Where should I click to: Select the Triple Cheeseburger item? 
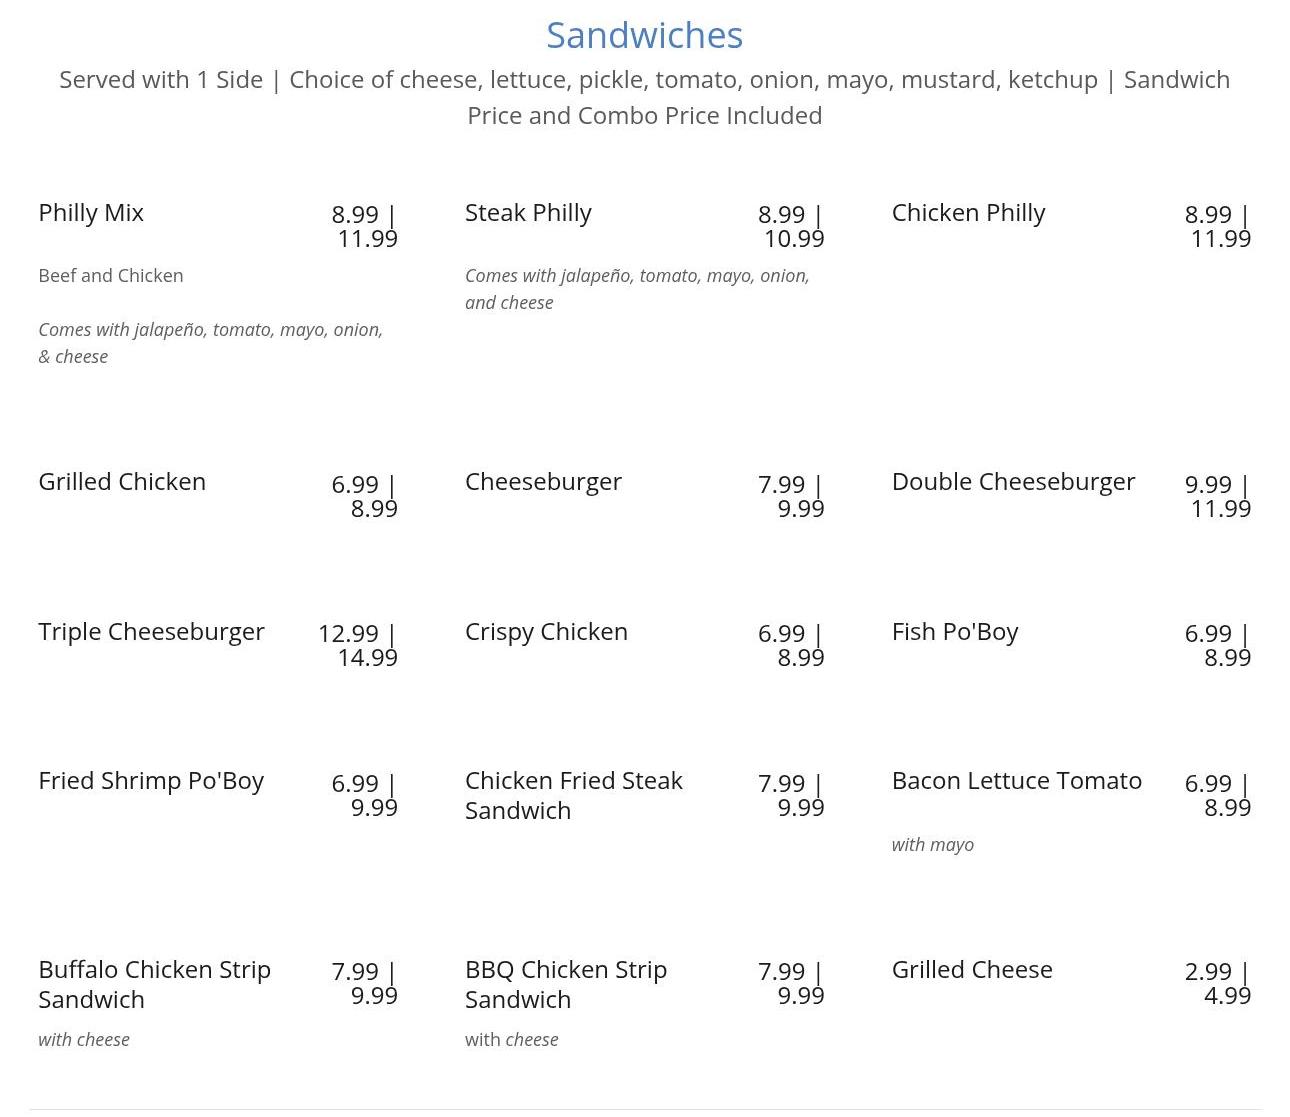151,632
